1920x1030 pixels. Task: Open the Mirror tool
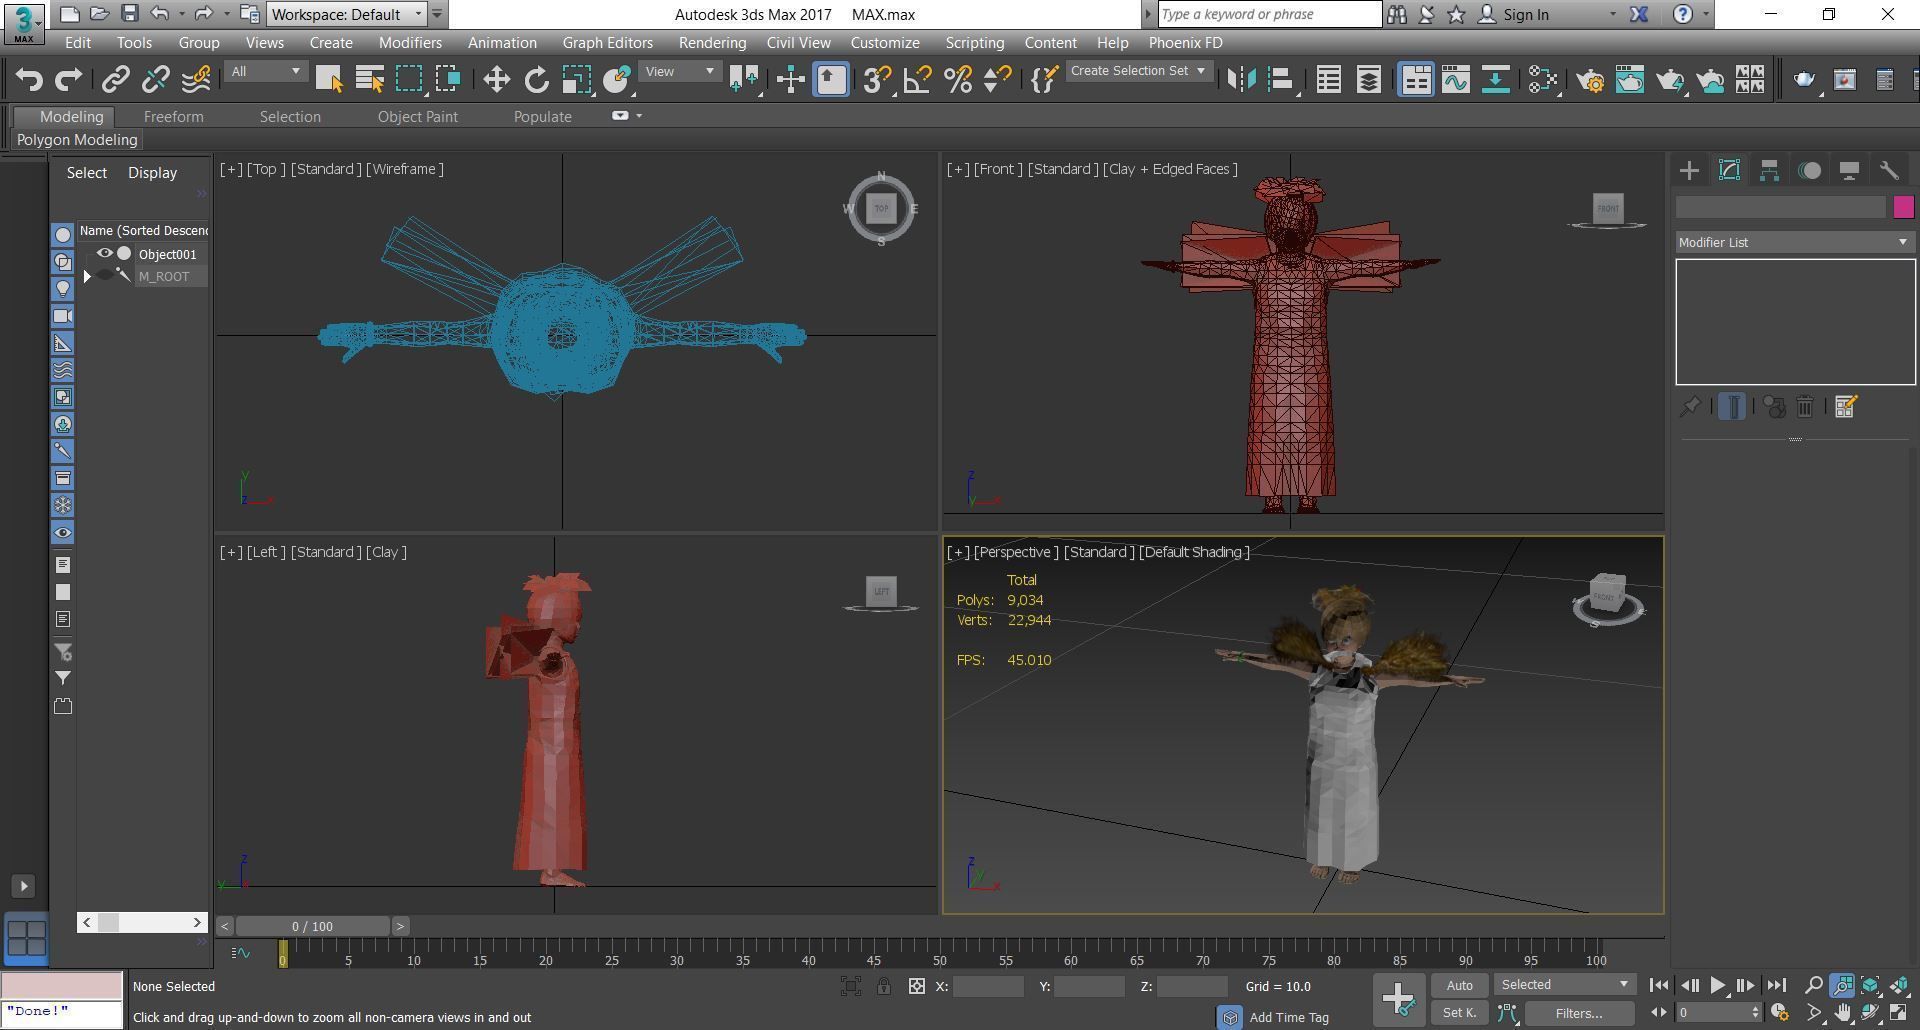(1241, 80)
